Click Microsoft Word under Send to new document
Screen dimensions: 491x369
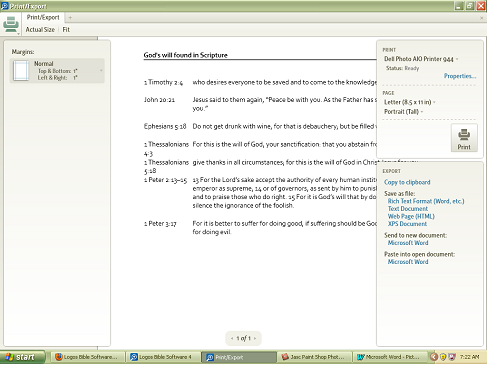(x=408, y=243)
